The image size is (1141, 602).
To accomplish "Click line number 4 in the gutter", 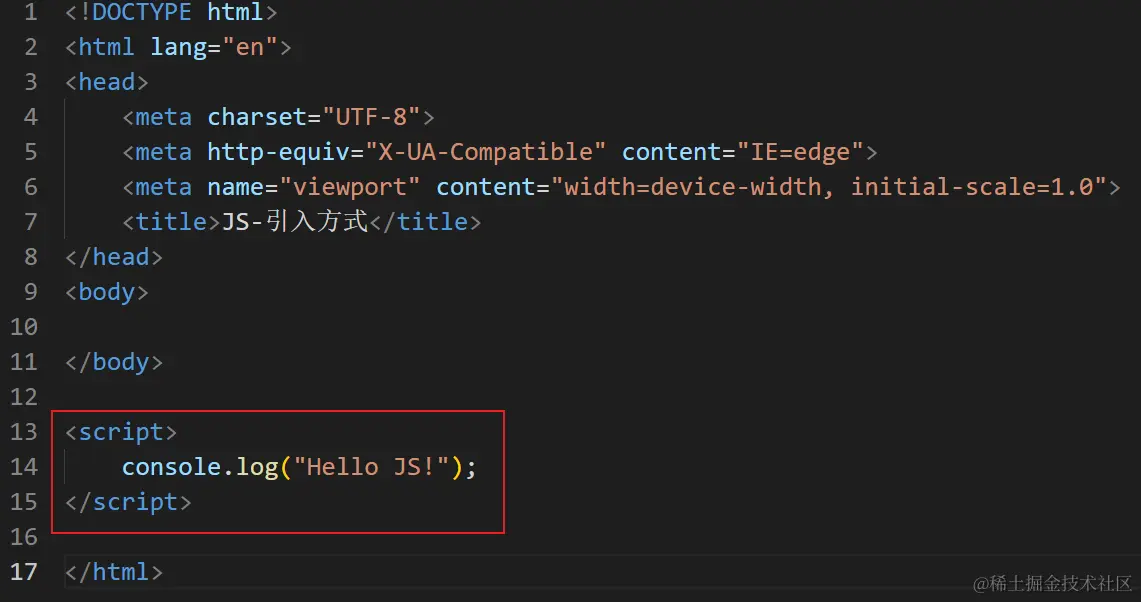I will click(31, 116).
